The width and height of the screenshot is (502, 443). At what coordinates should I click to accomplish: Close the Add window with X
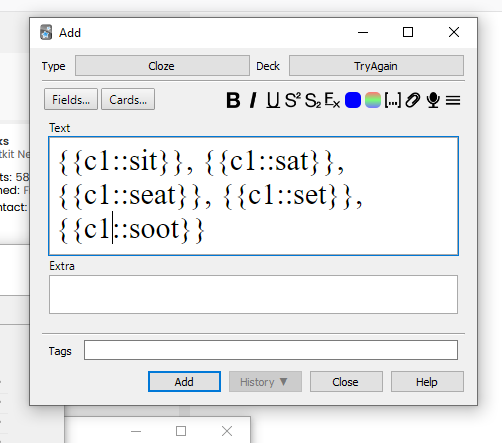pyautogui.click(x=454, y=32)
